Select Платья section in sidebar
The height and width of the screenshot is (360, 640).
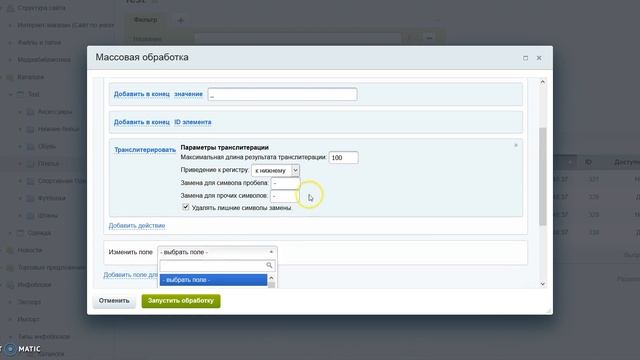48,164
